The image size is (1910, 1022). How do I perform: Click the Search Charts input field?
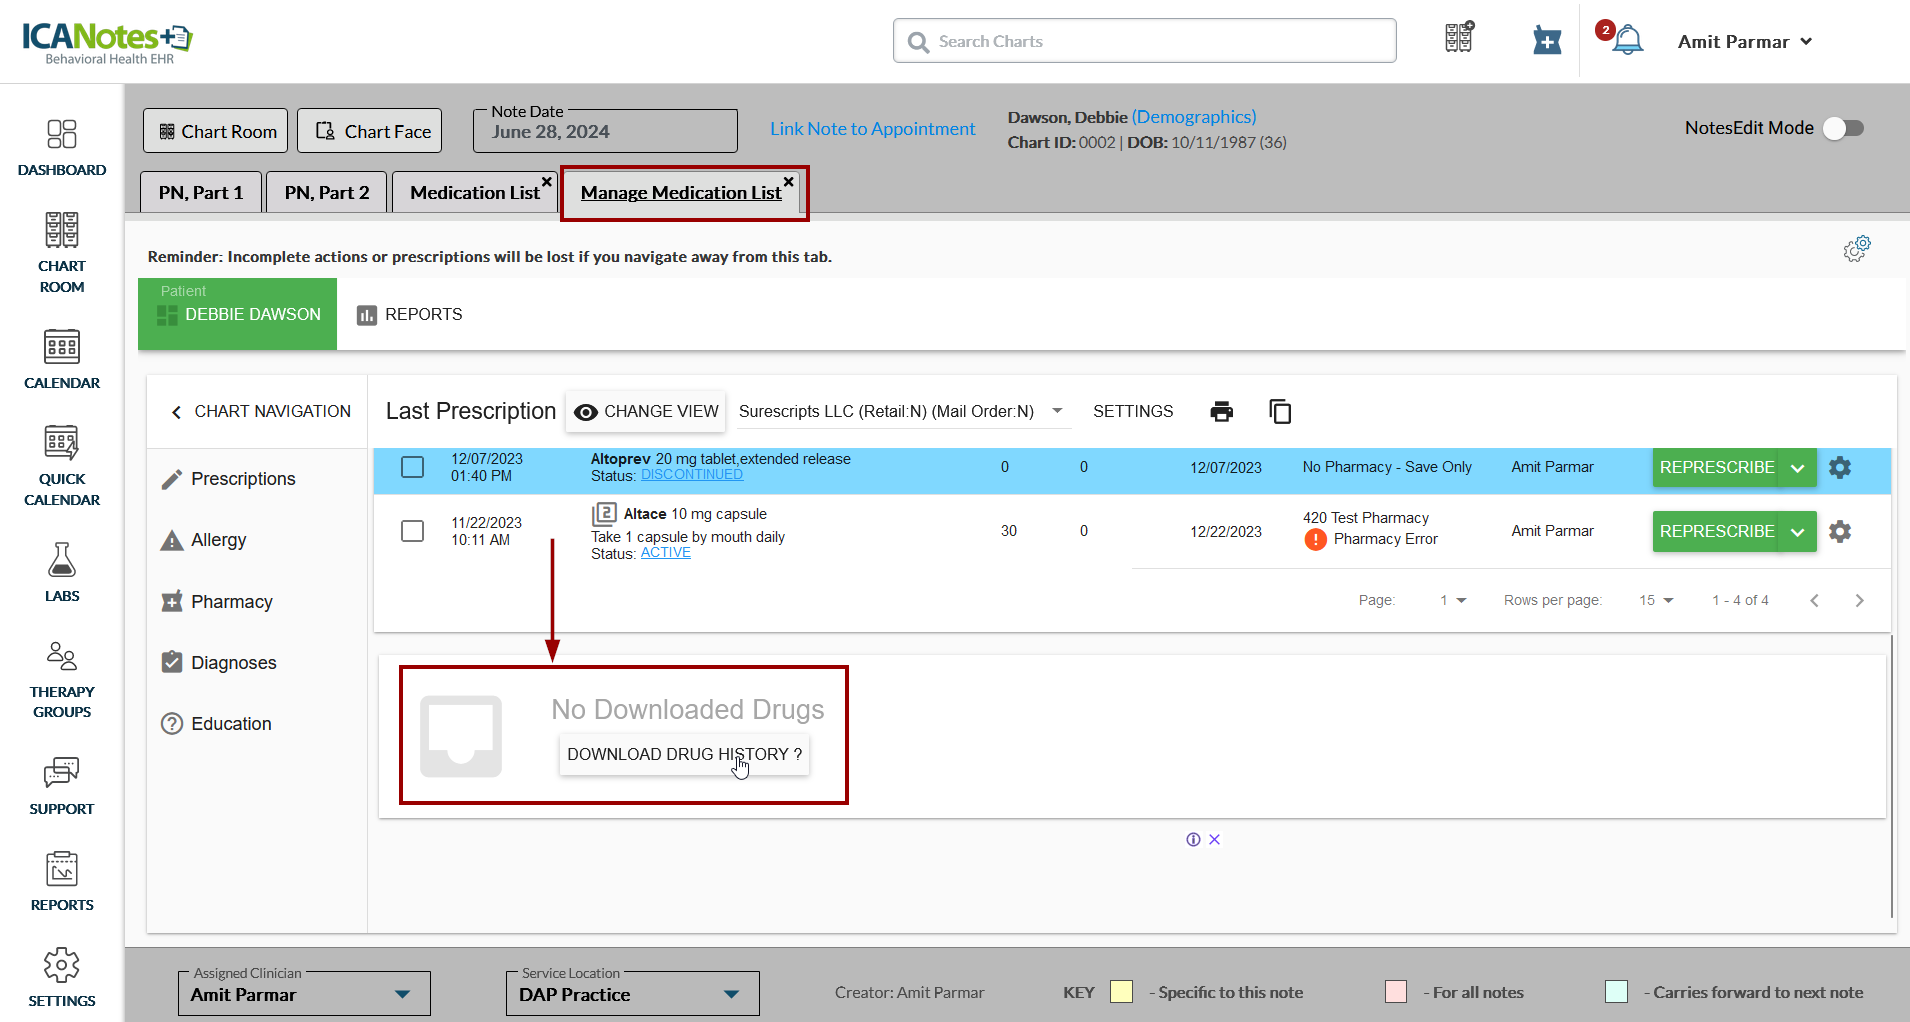tap(1144, 41)
